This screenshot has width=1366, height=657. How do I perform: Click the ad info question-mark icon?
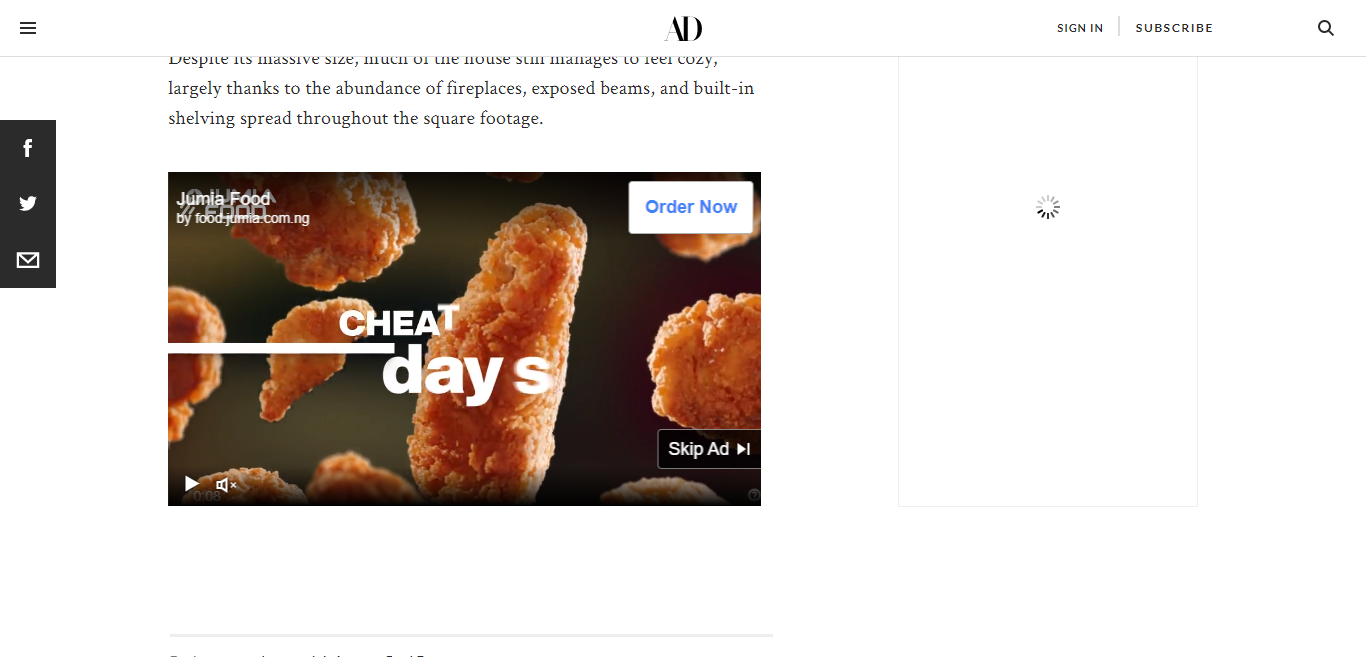[x=754, y=495]
